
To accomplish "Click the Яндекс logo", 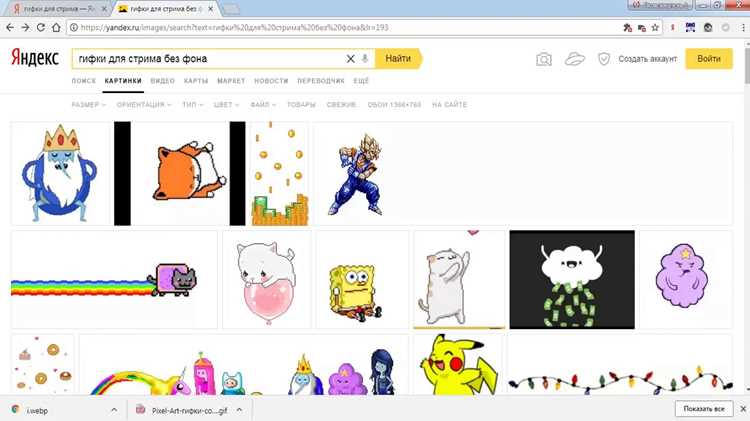I will [x=35, y=58].
